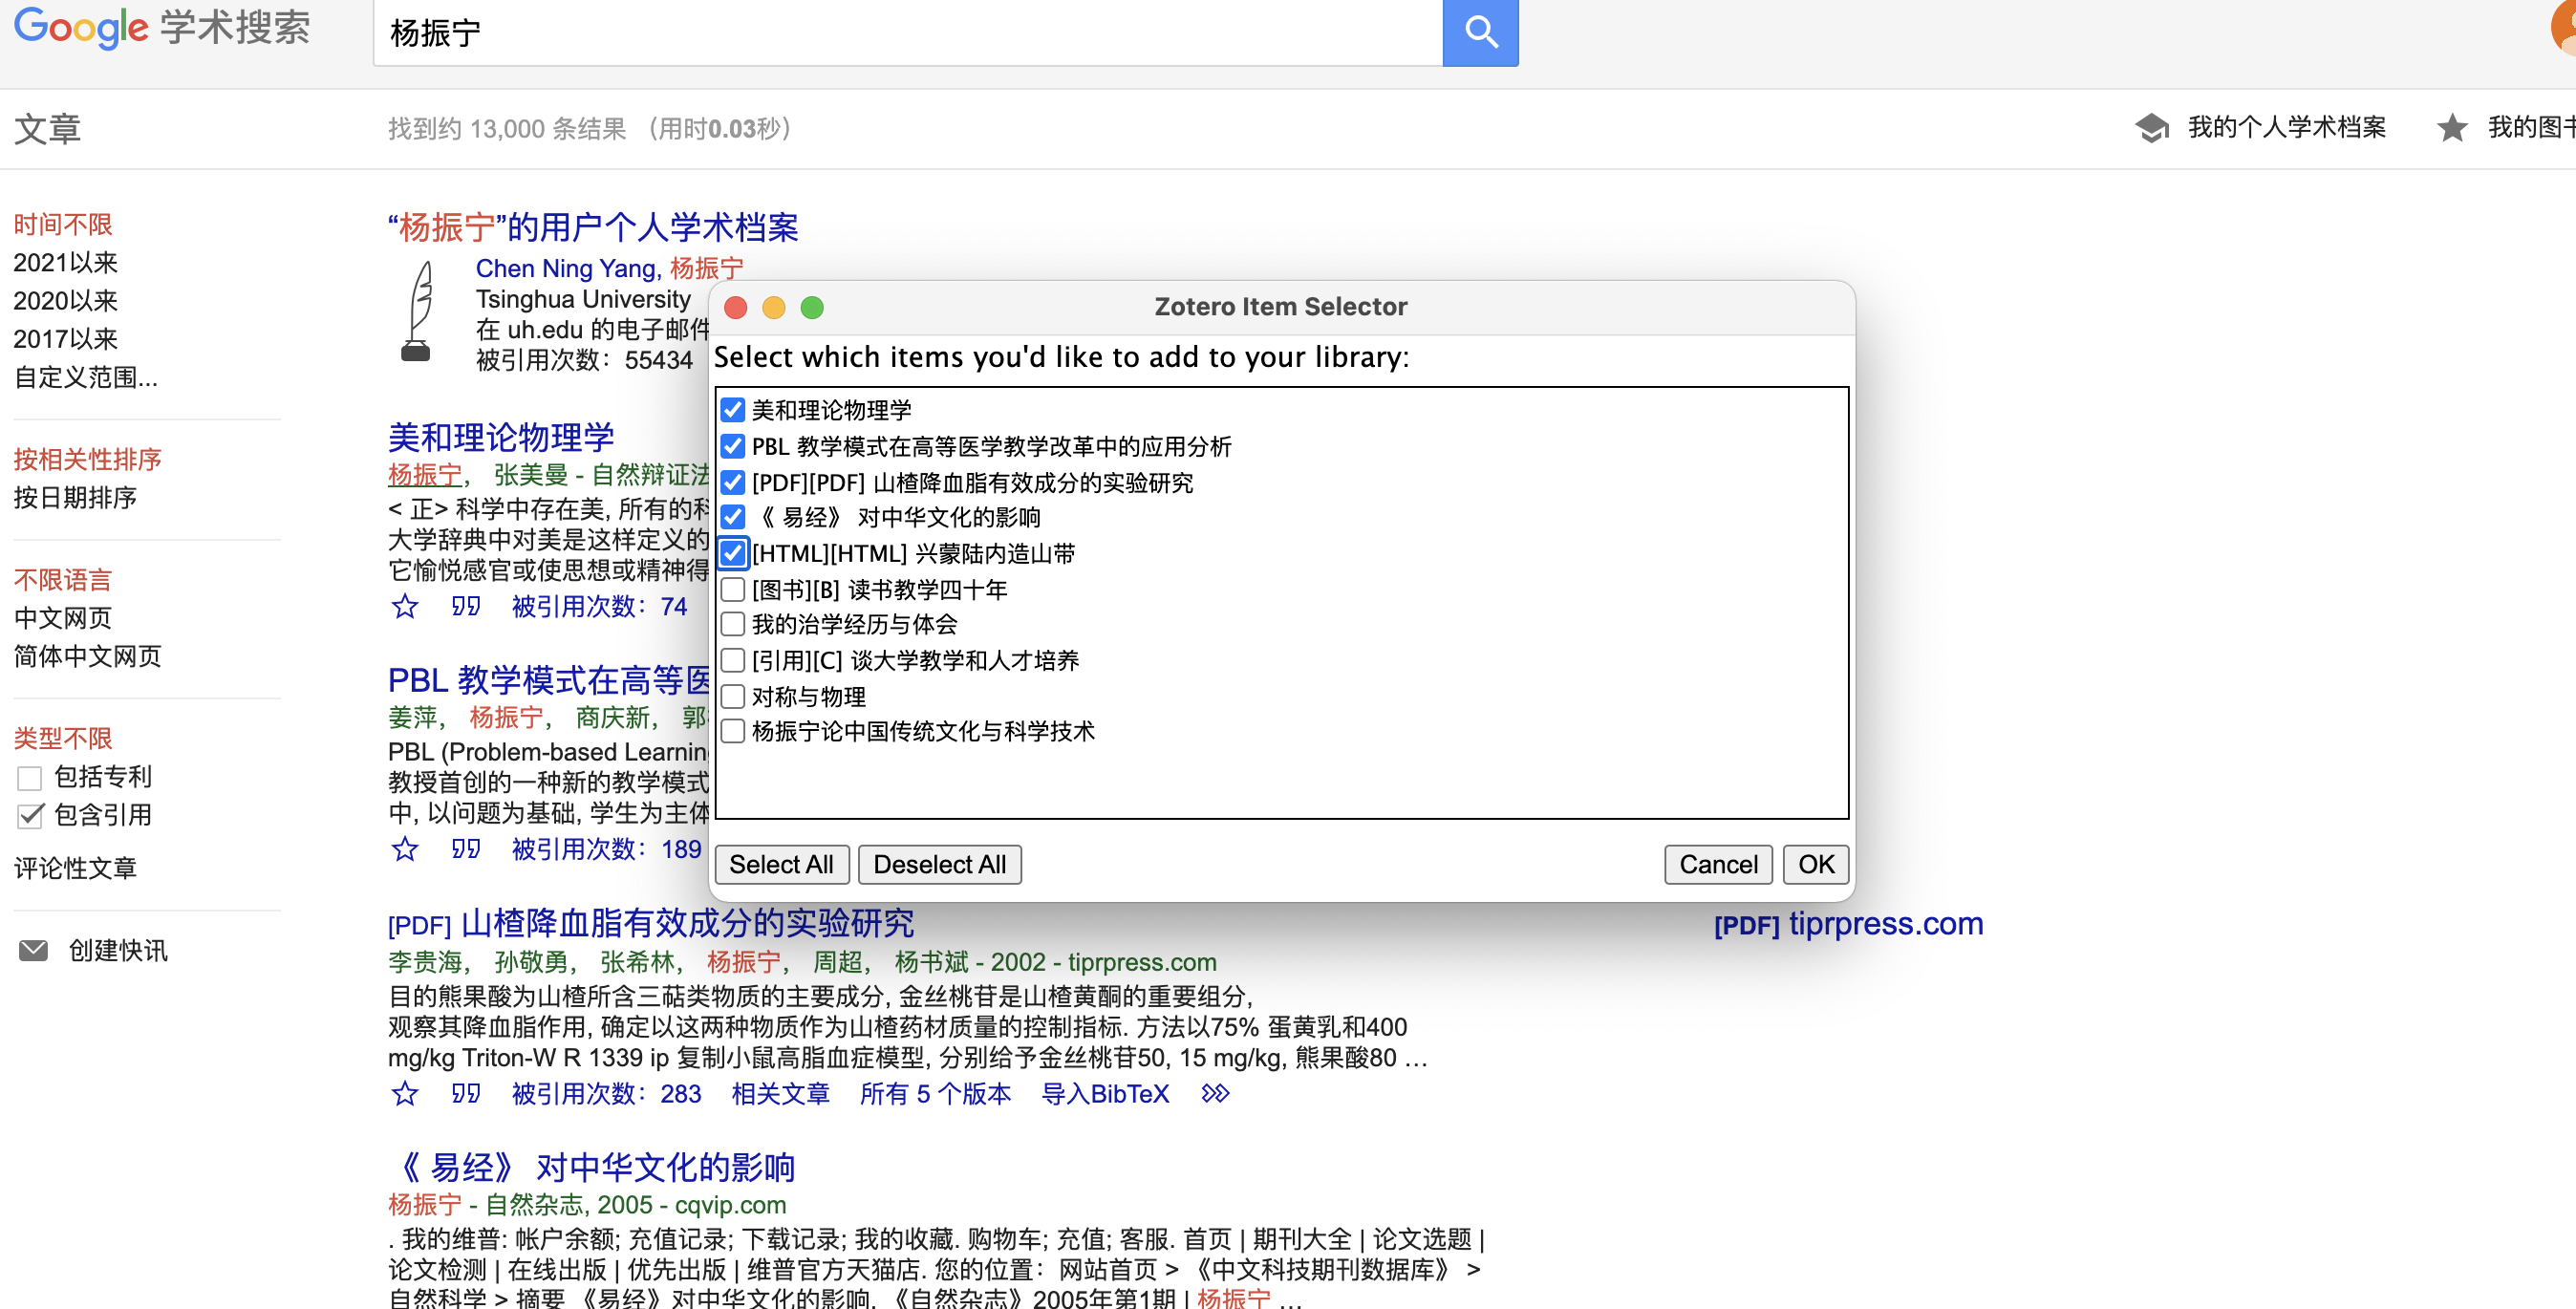Click the cite quote icon under 美和理论物理学
The height and width of the screenshot is (1309, 2576).
click(465, 606)
